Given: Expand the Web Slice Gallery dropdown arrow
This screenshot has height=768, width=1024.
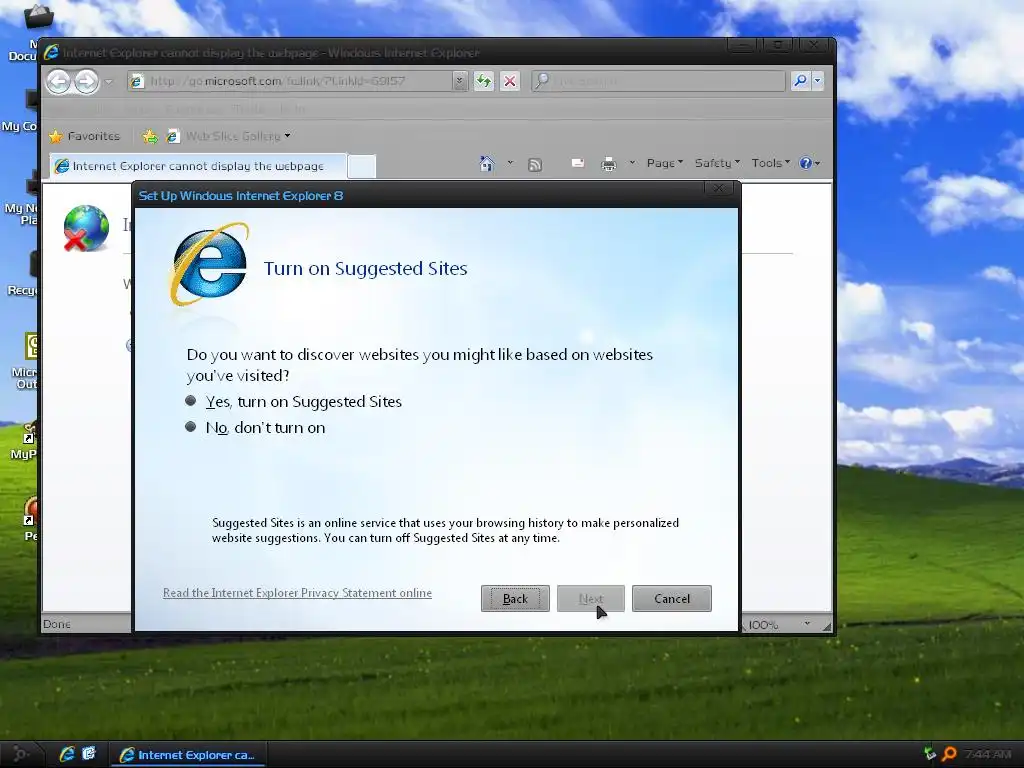Looking at the screenshot, I should tap(287, 136).
